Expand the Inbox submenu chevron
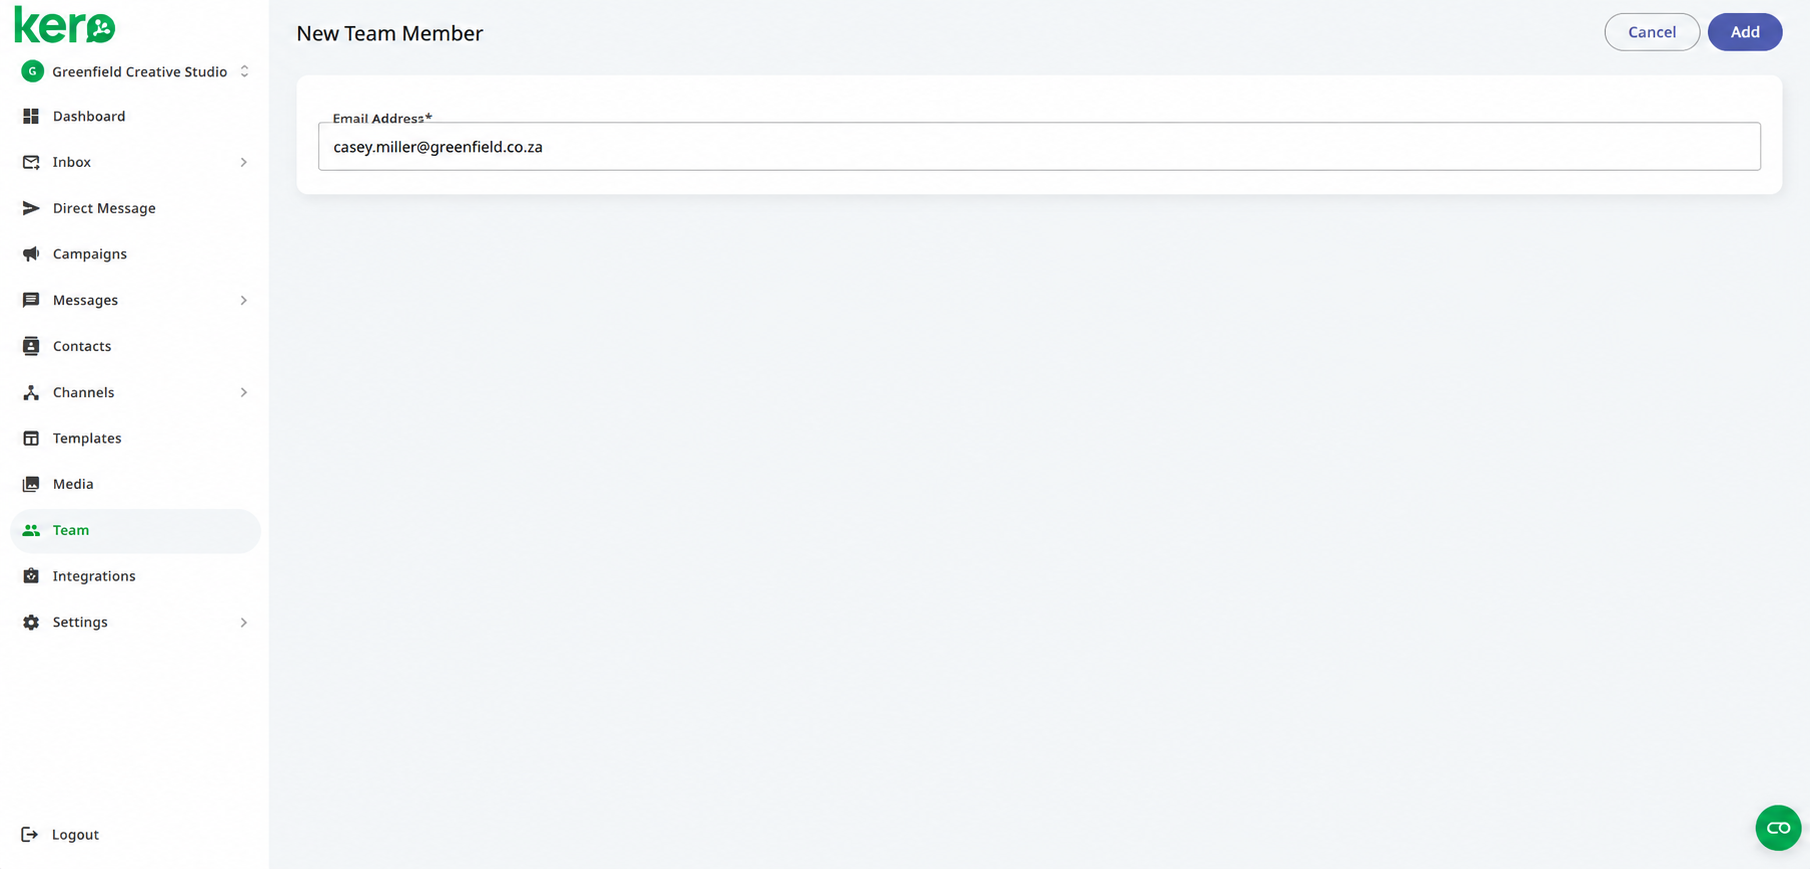 pyautogui.click(x=243, y=162)
